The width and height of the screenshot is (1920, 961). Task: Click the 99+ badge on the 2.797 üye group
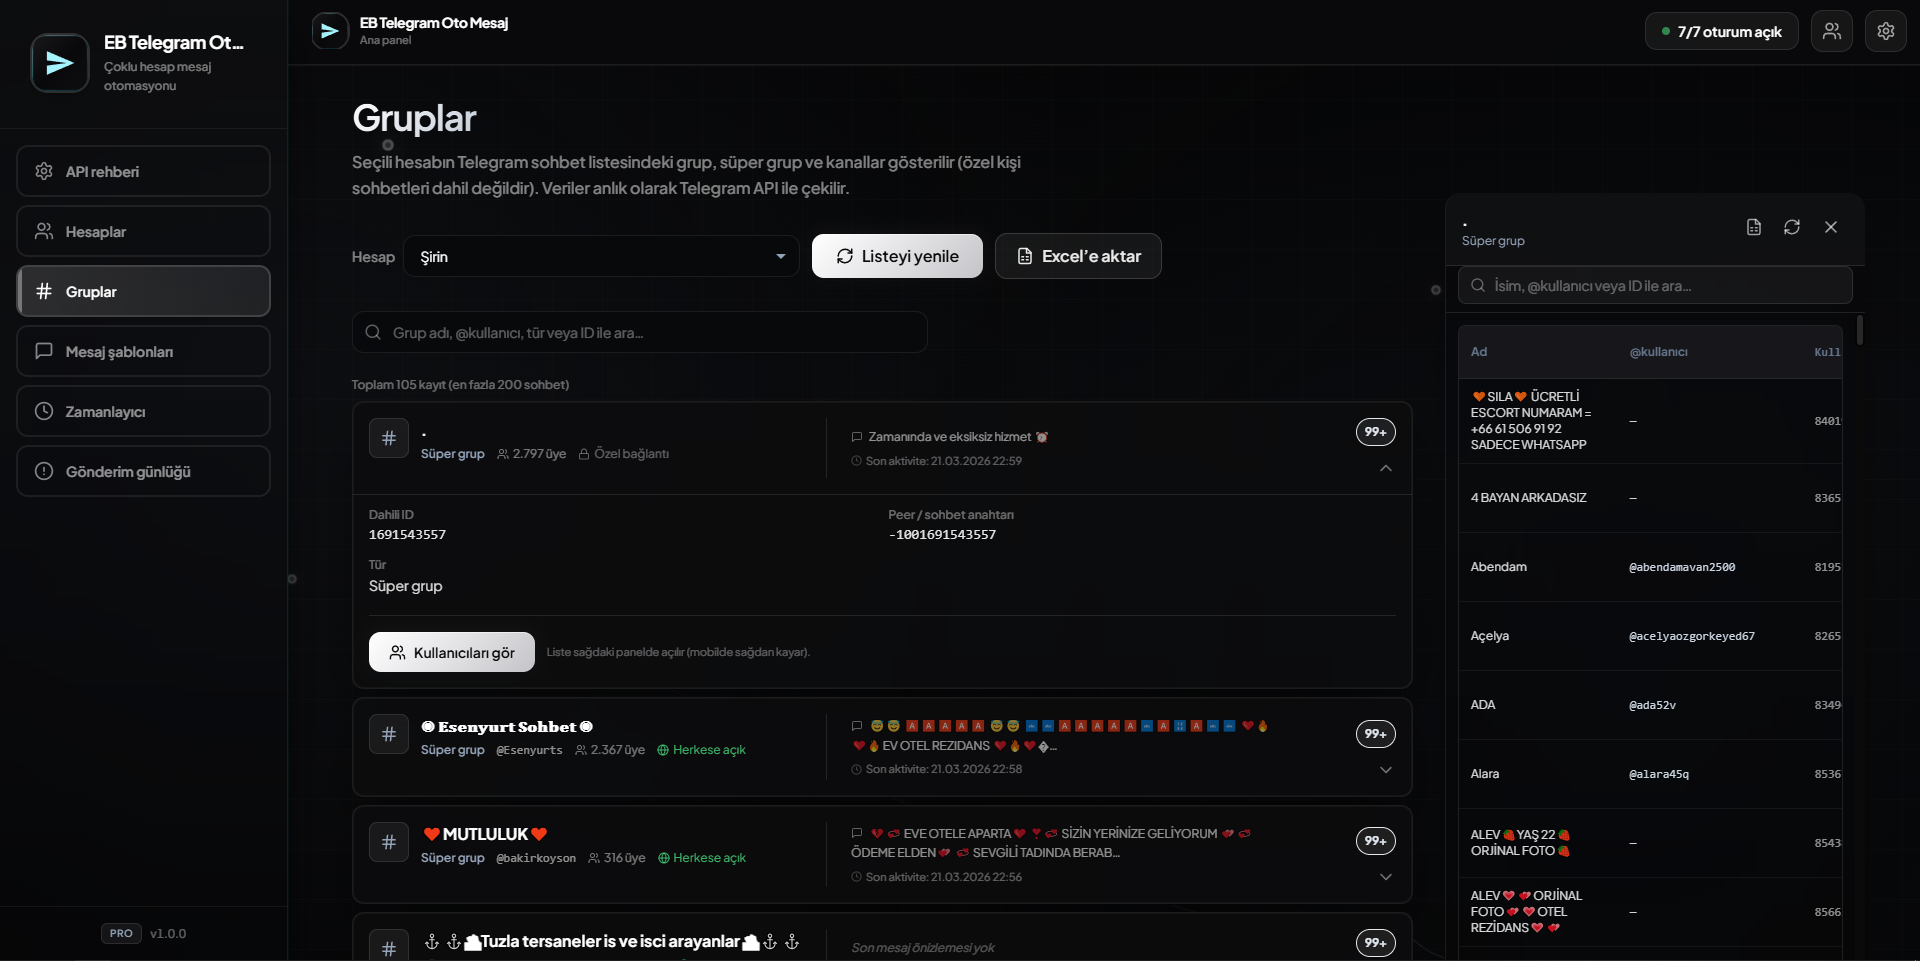(x=1376, y=432)
